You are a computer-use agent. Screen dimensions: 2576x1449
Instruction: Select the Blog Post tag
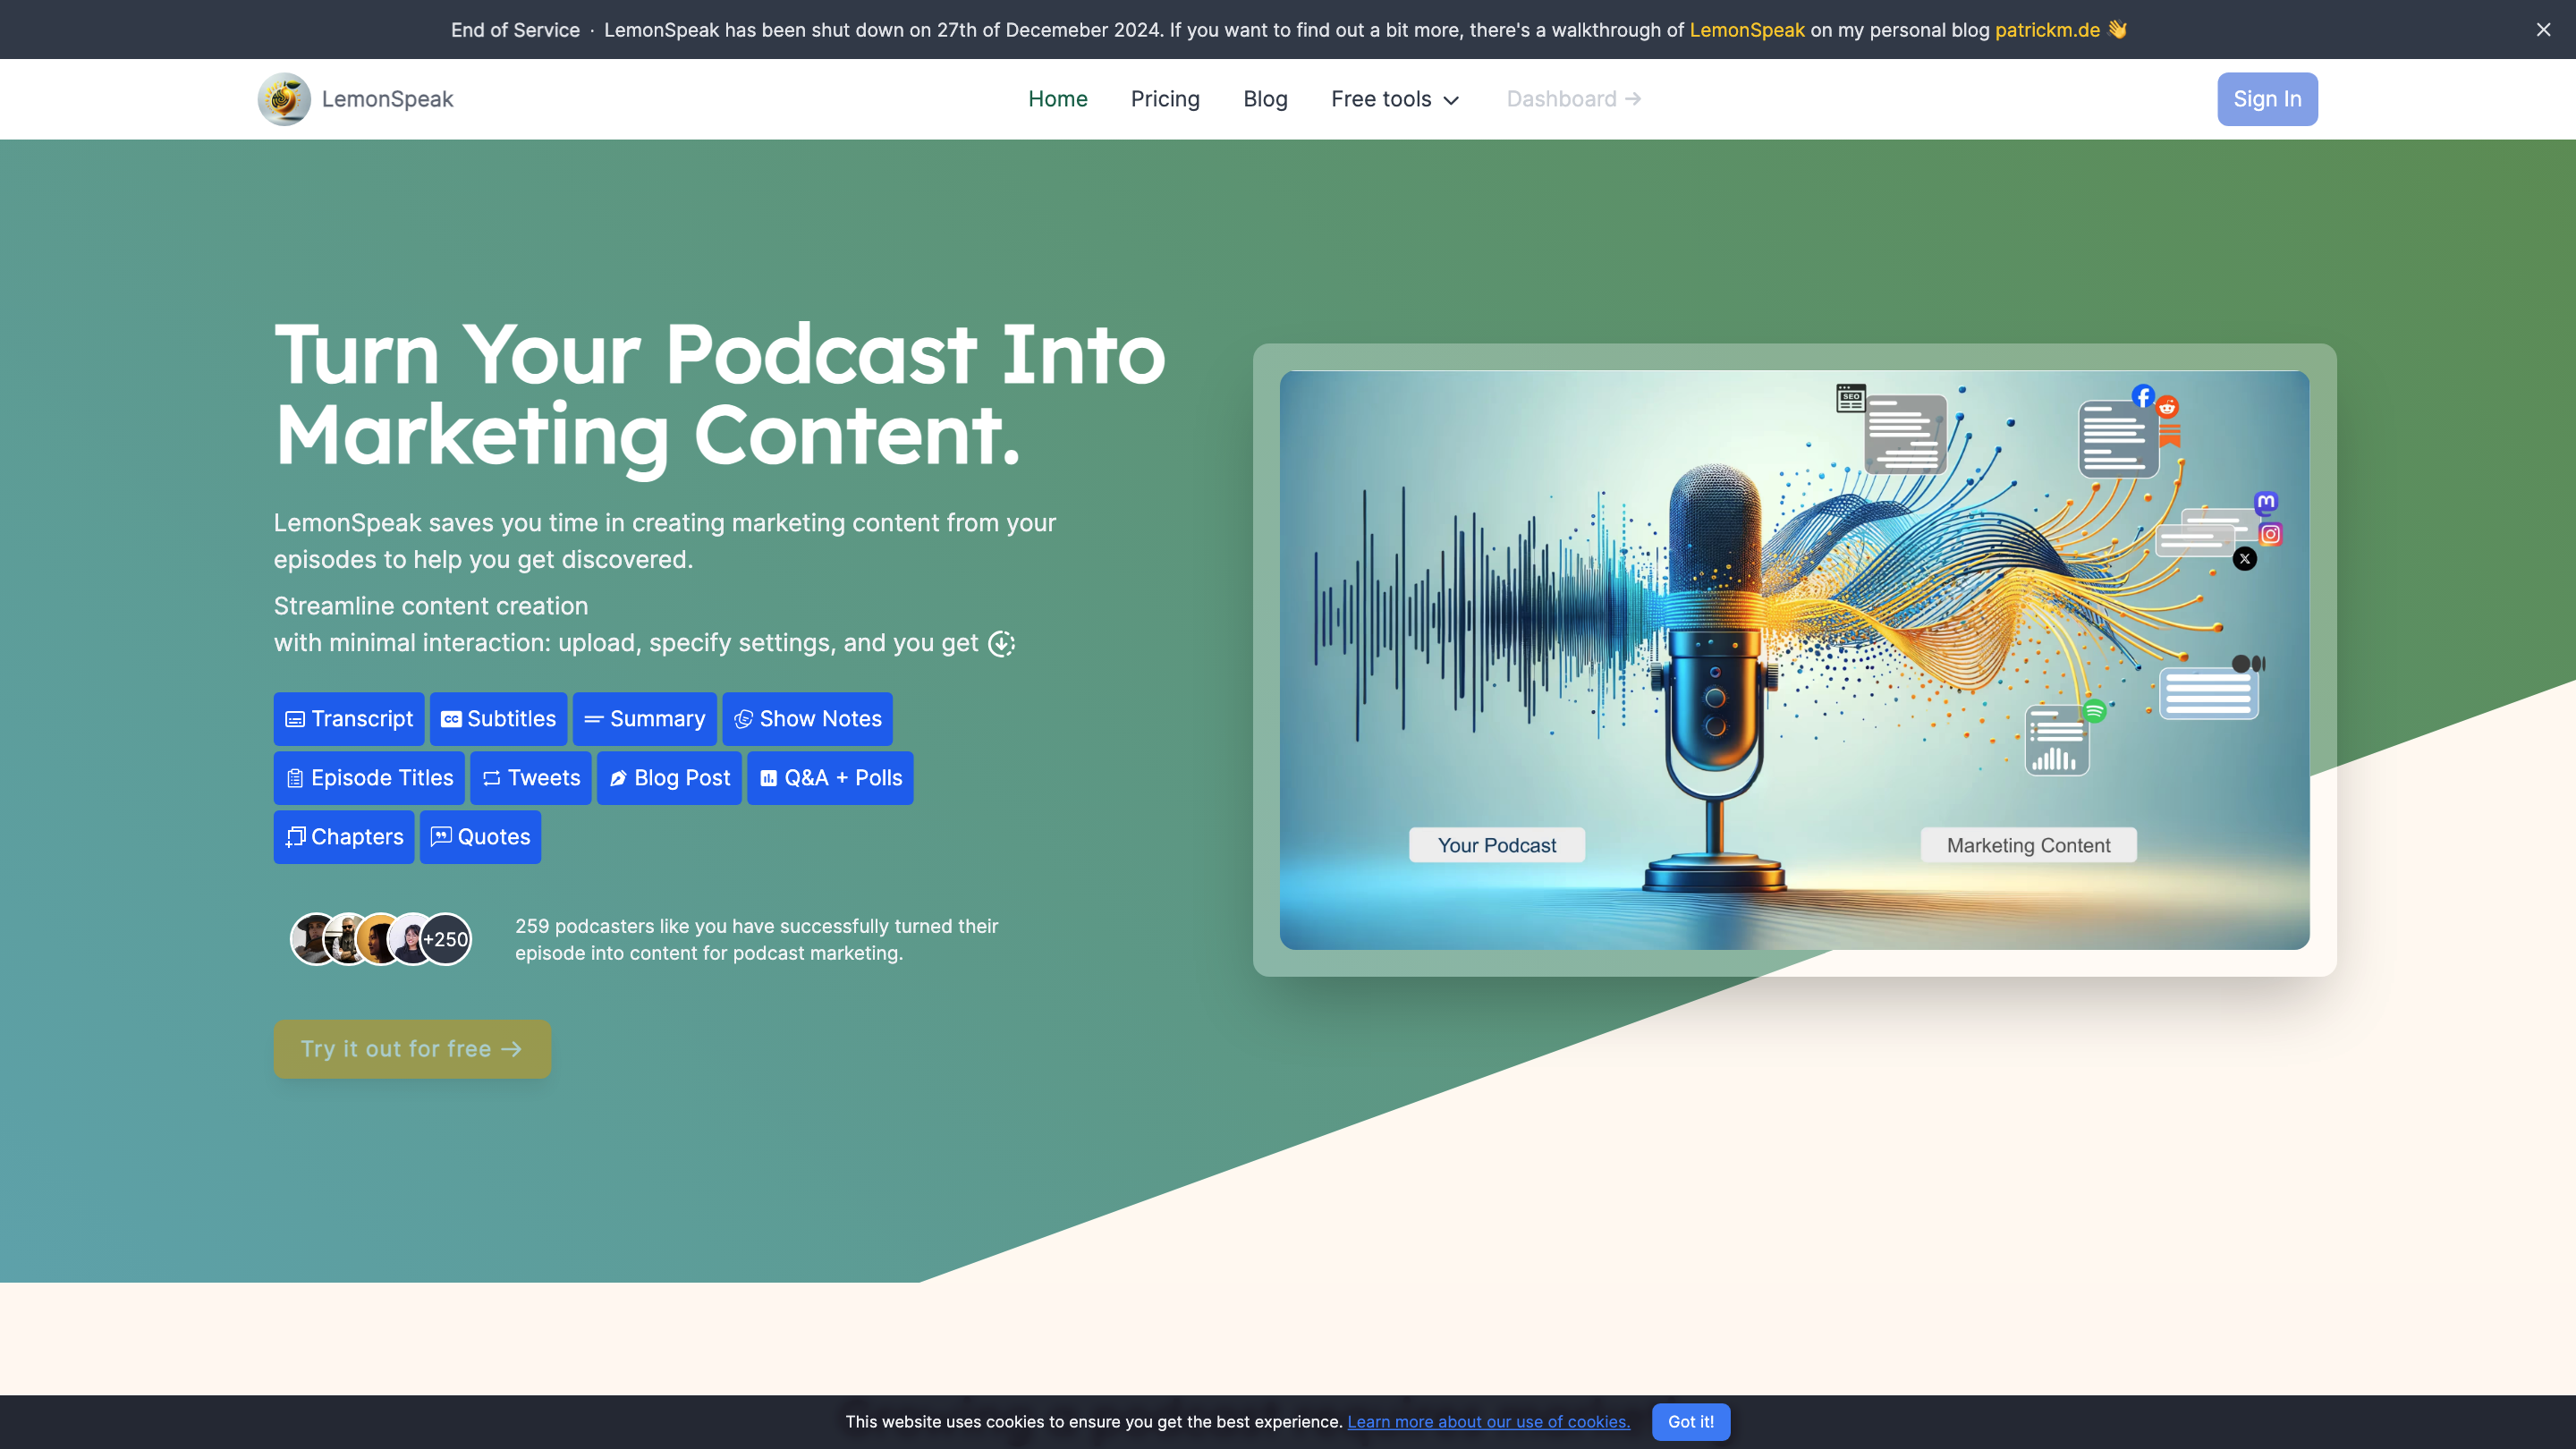pos(669,778)
